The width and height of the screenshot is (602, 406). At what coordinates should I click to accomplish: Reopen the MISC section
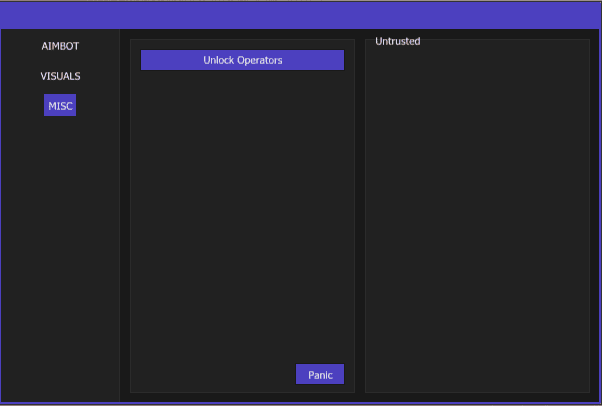click(60, 106)
